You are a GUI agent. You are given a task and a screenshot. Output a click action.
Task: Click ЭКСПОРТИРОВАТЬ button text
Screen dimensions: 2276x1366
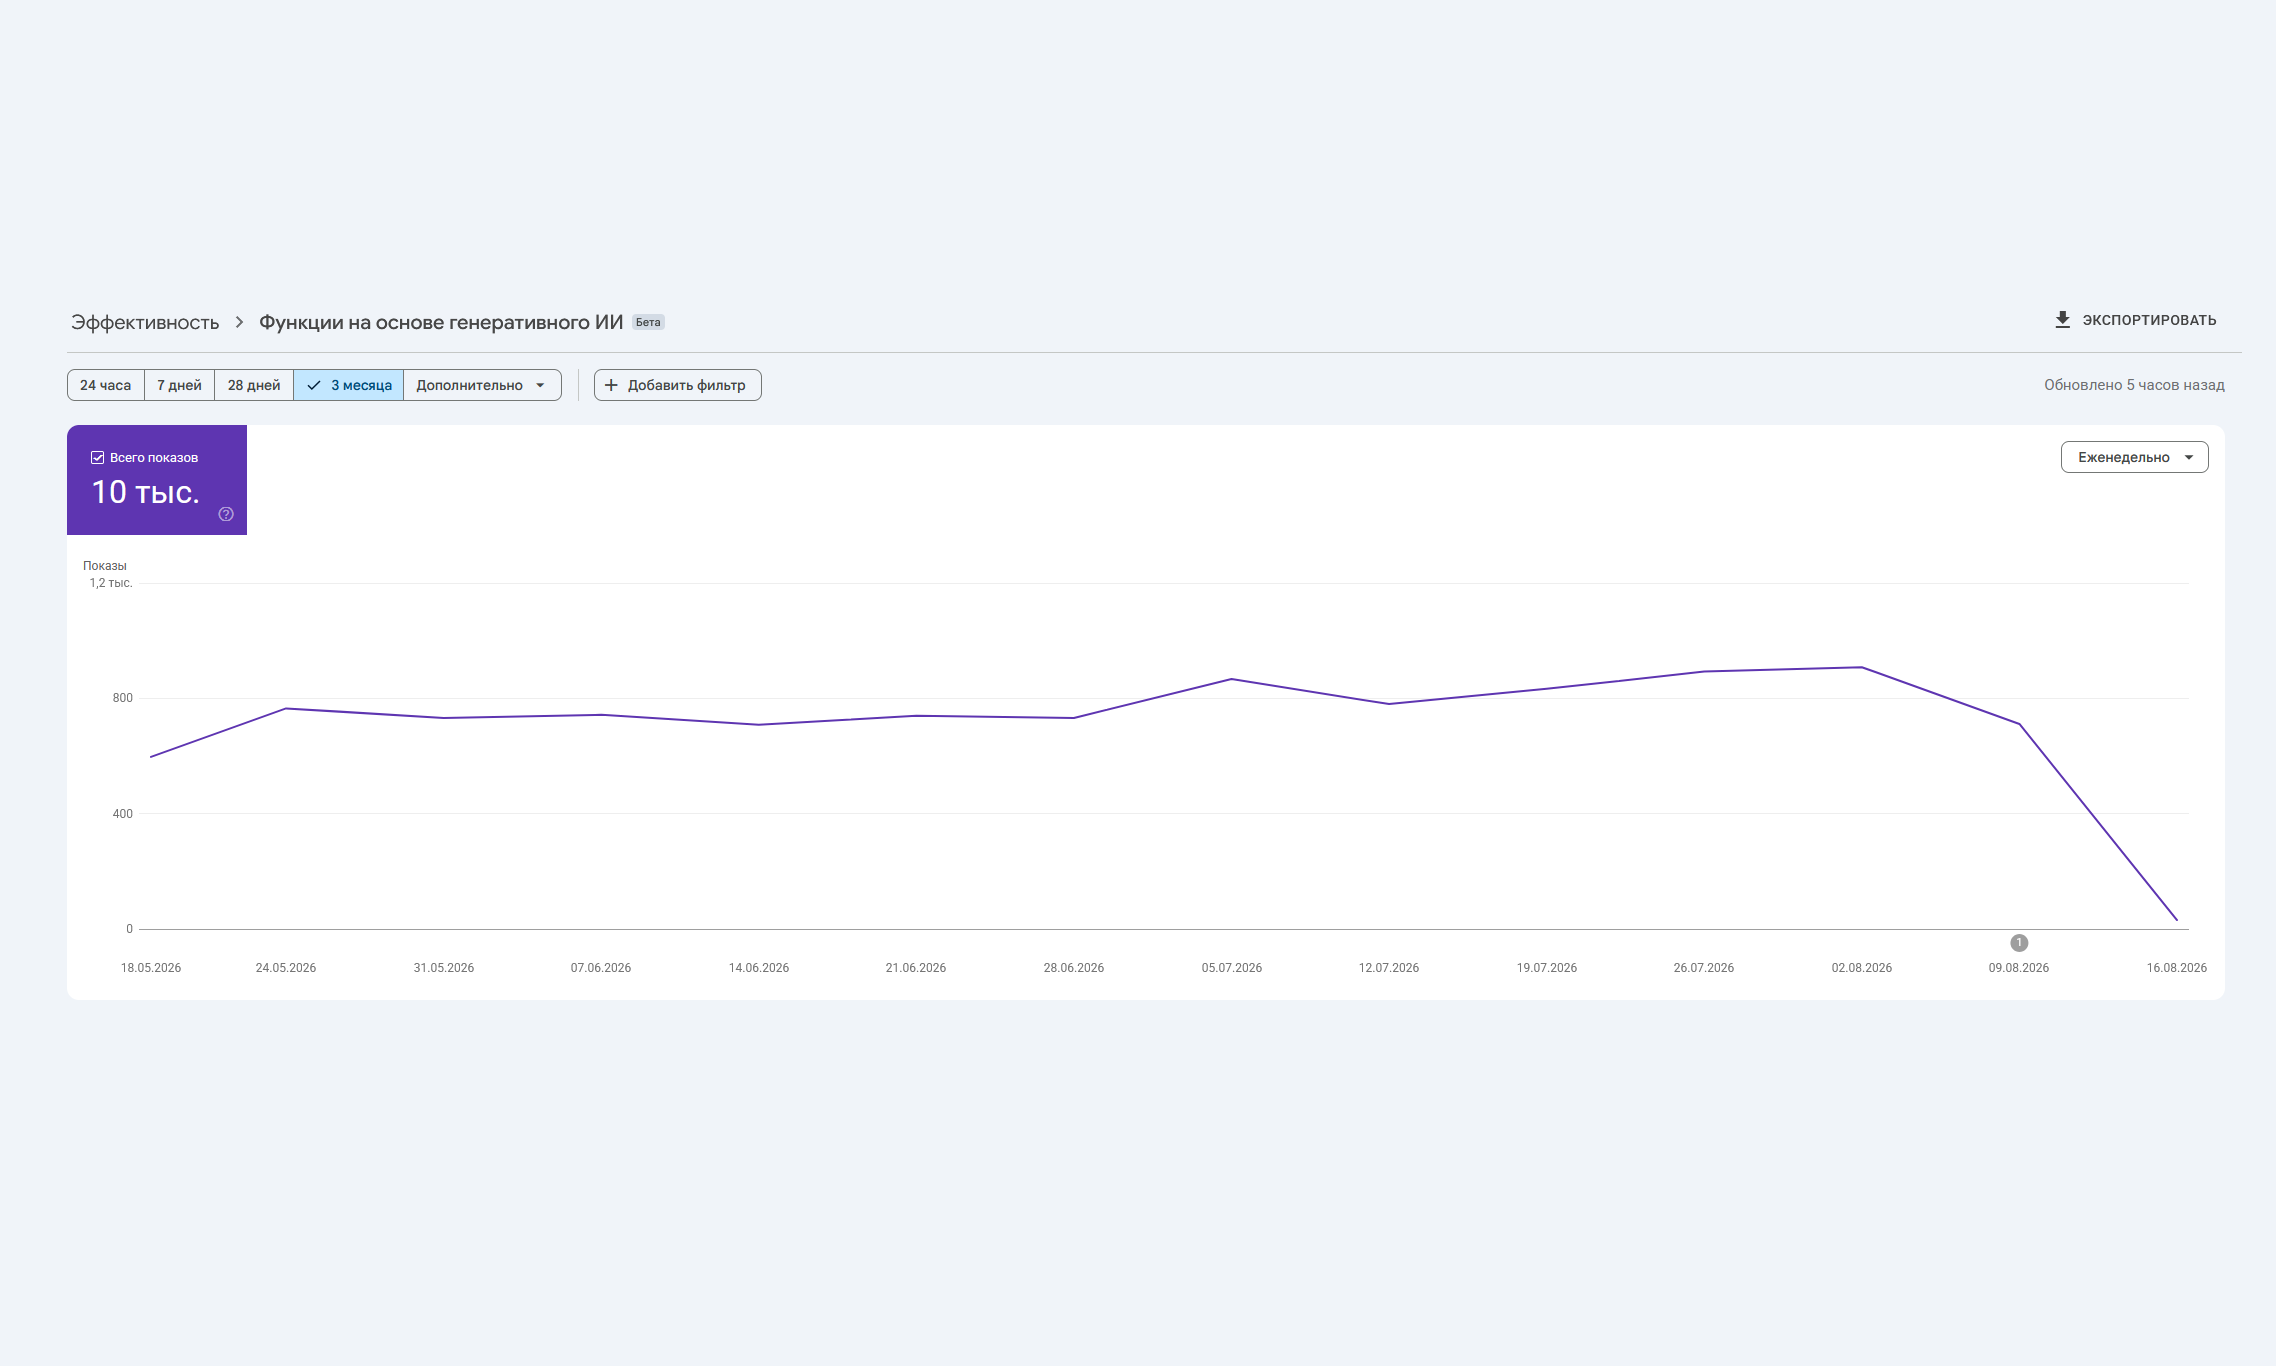[x=2149, y=320]
